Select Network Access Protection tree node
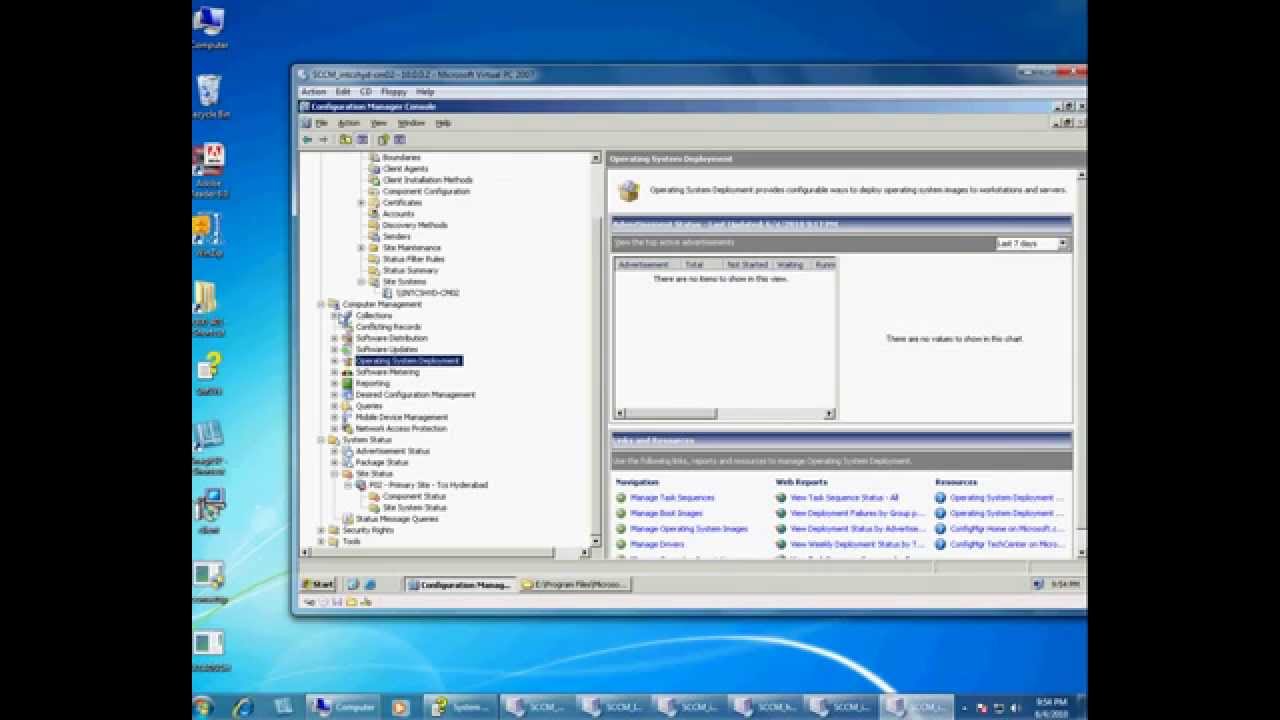The image size is (1280, 720). pos(401,428)
